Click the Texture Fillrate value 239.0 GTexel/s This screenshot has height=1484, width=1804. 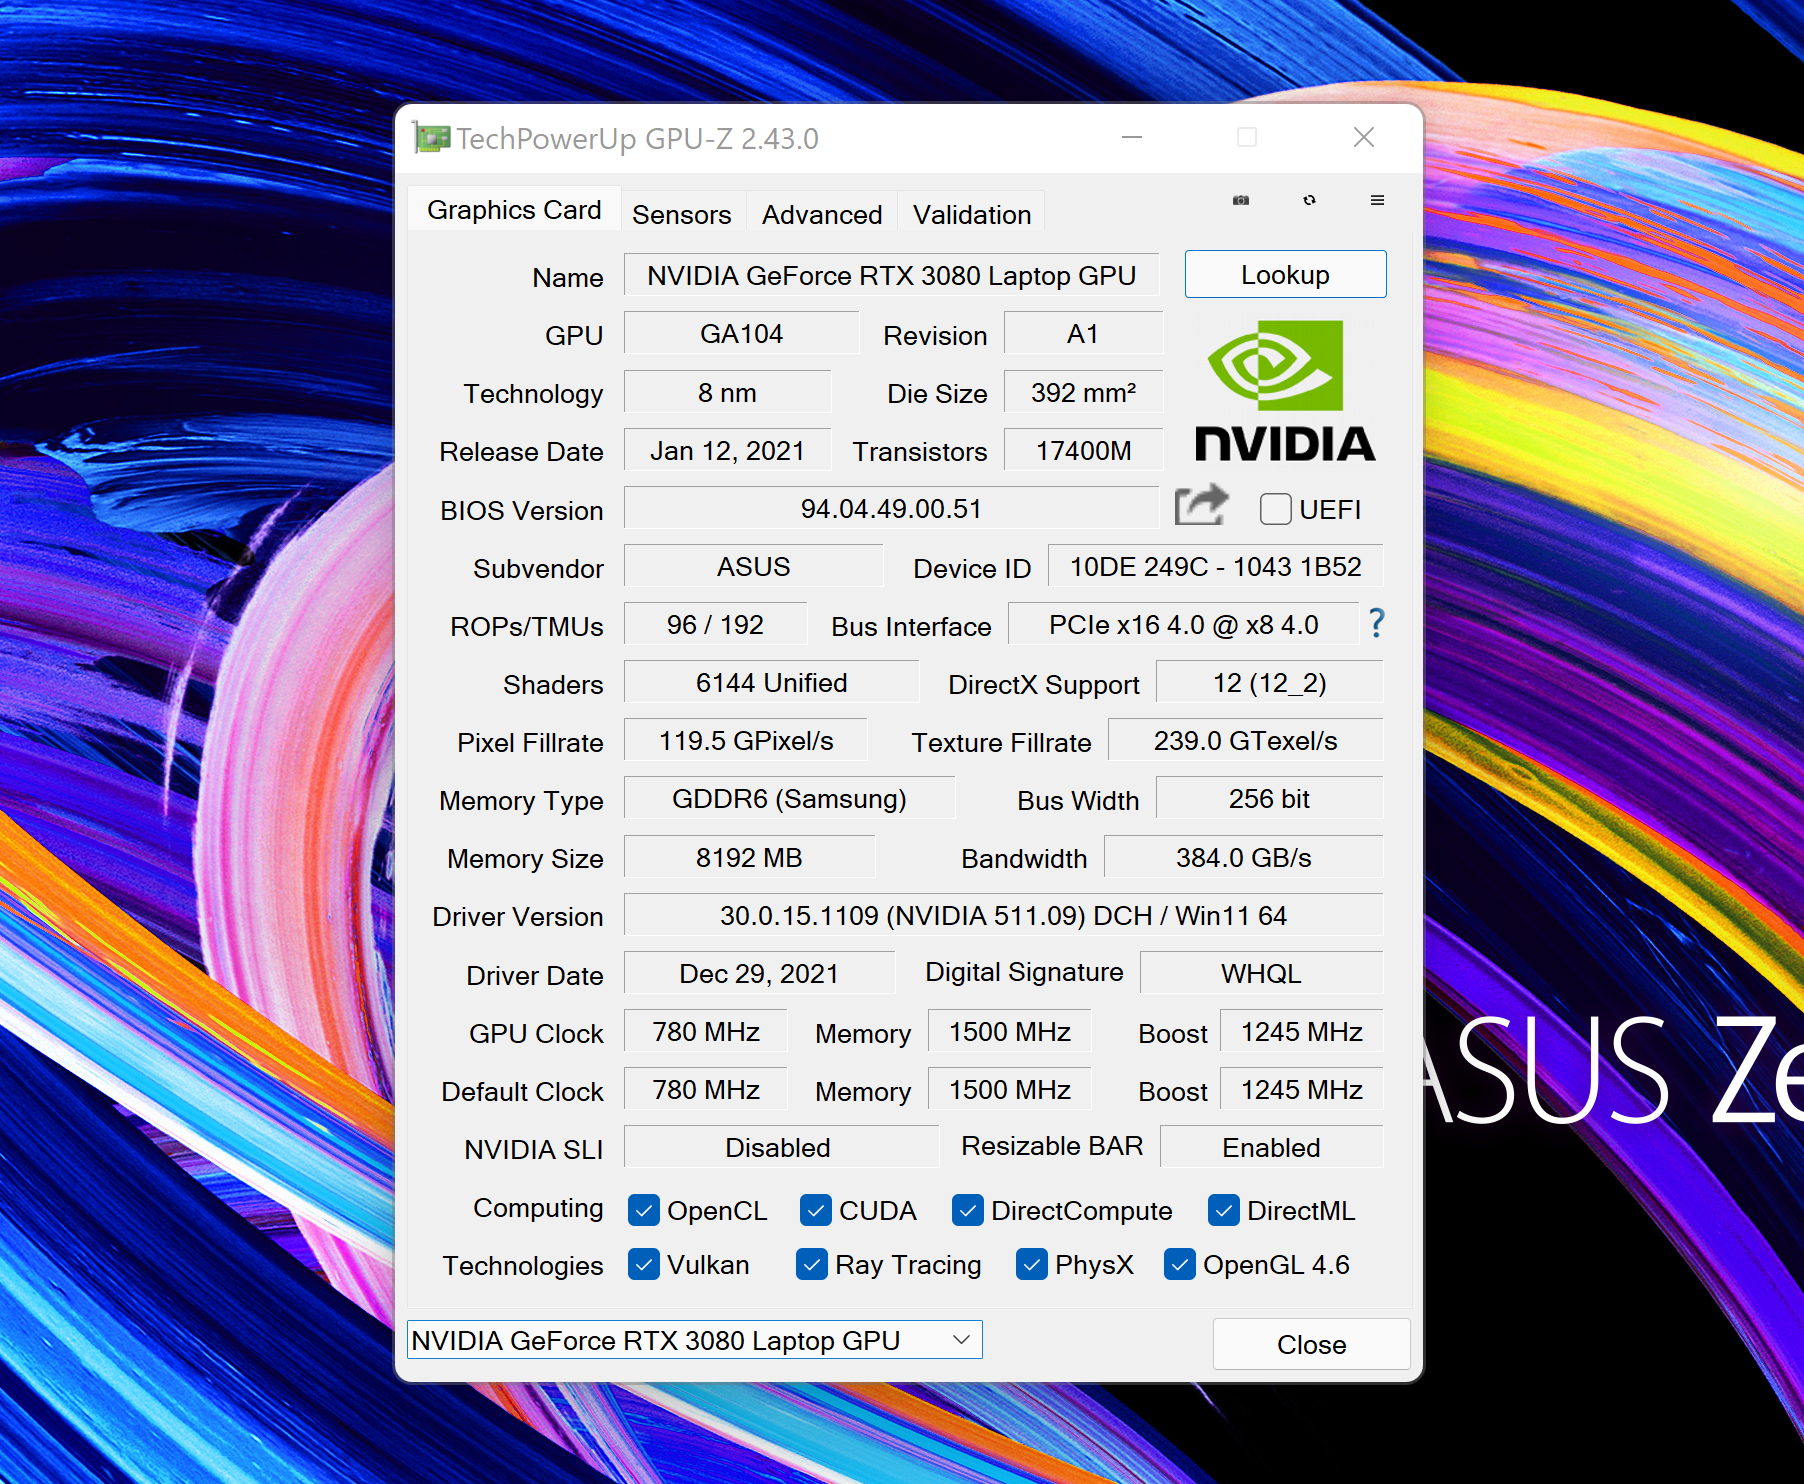1245,740
